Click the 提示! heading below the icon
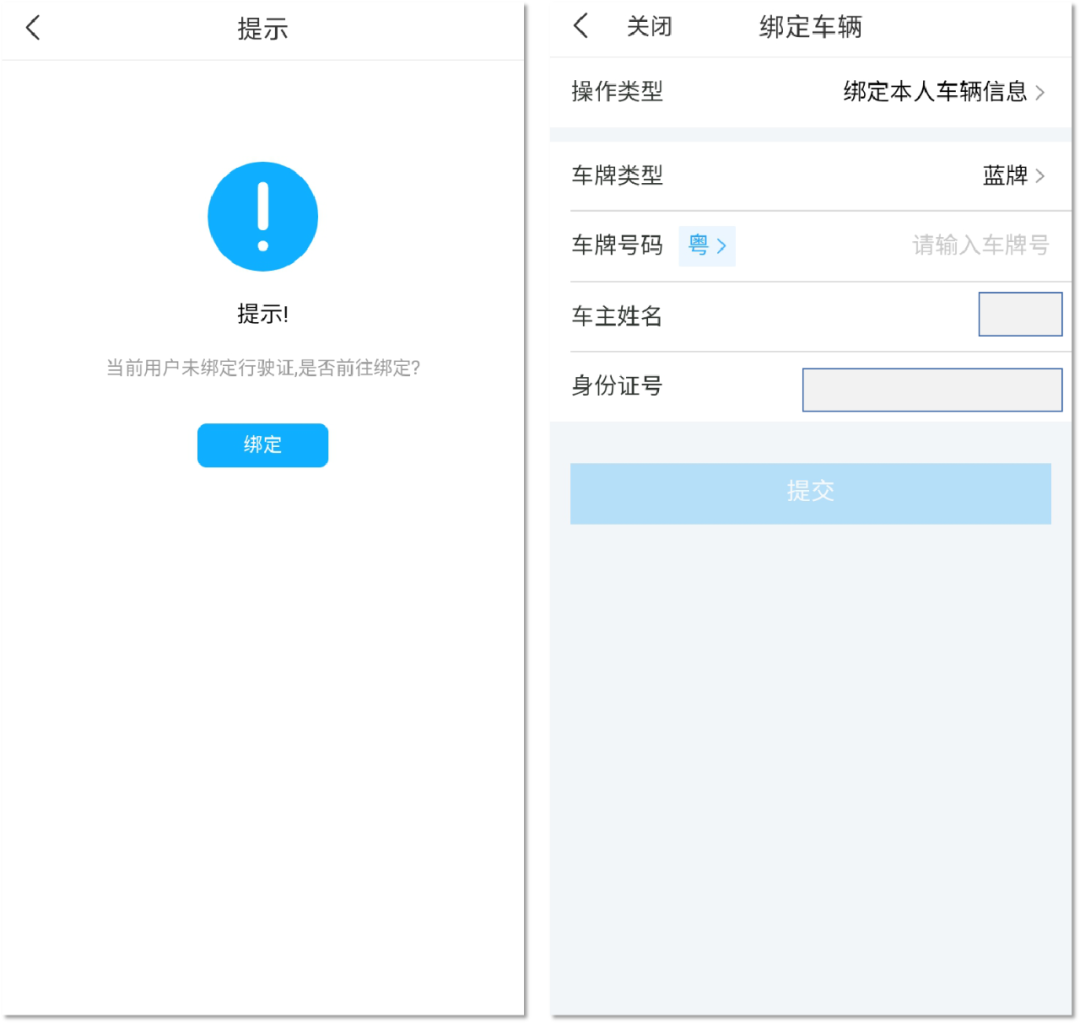Screen dimensions: 1080x1023 tap(262, 314)
